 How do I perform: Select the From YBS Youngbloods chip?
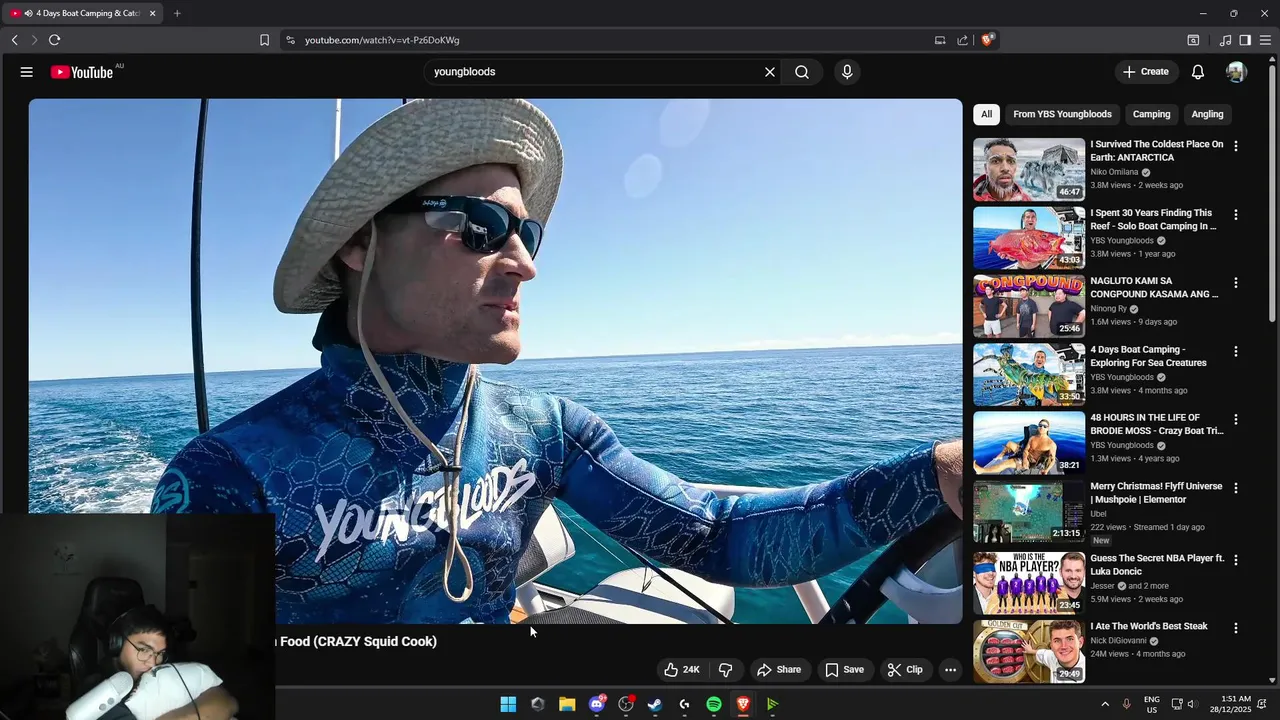tap(1062, 114)
